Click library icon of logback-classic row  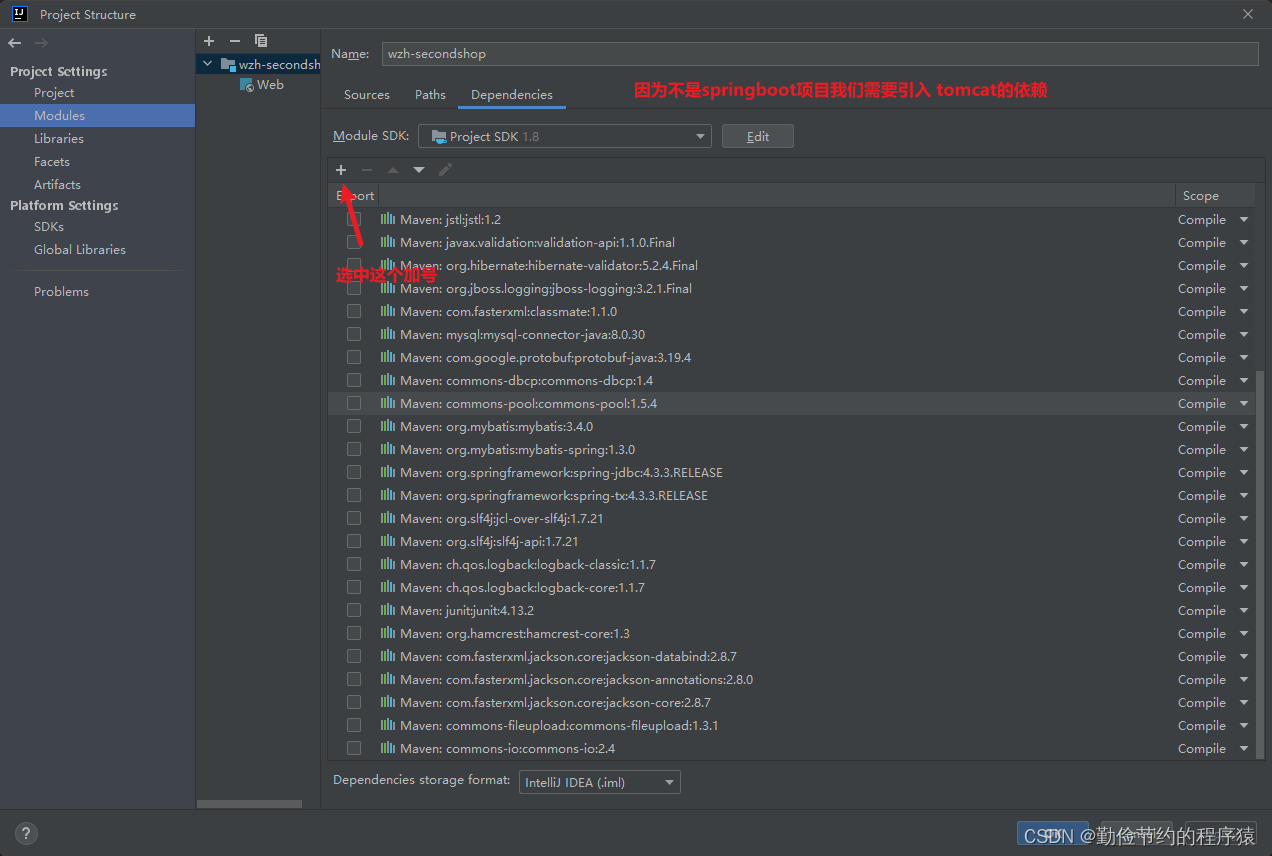pyautogui.click(x=388, y=564)
